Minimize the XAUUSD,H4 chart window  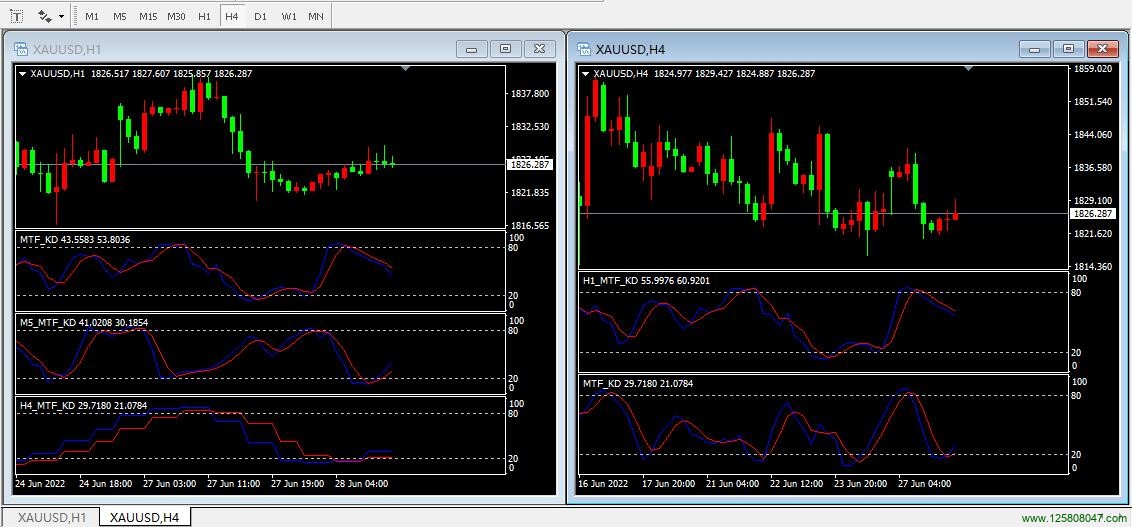click(x=1035, y=49)
